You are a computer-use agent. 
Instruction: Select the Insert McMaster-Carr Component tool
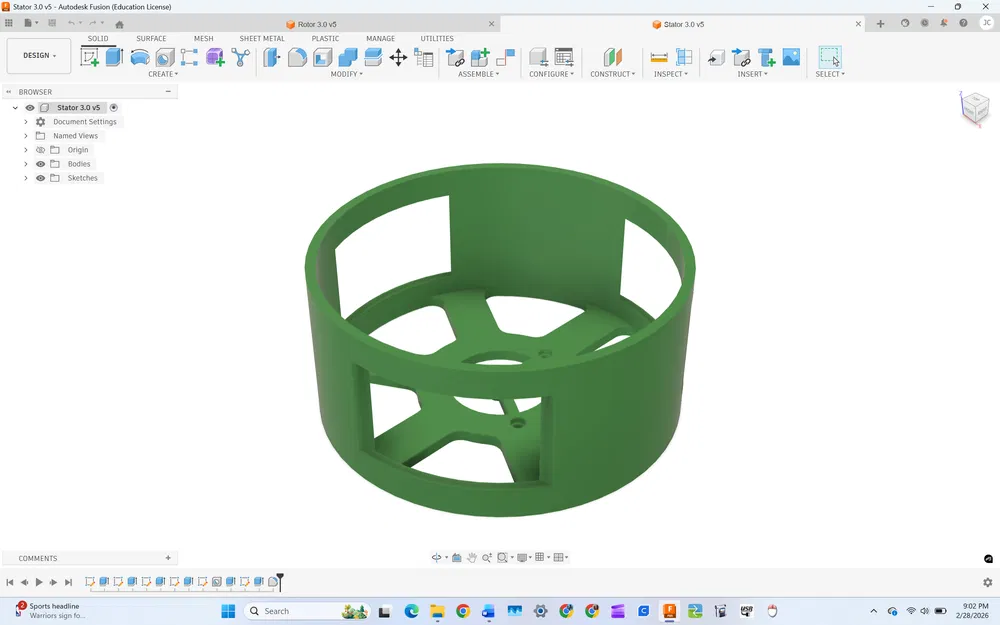click(766, 57)
